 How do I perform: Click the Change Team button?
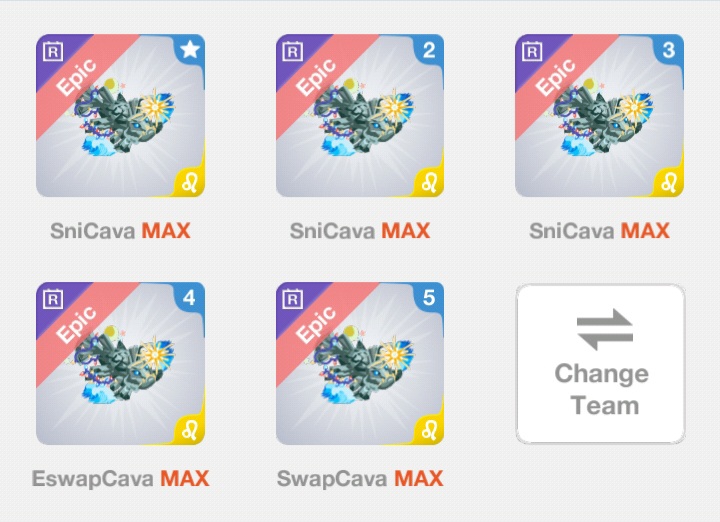600,364
